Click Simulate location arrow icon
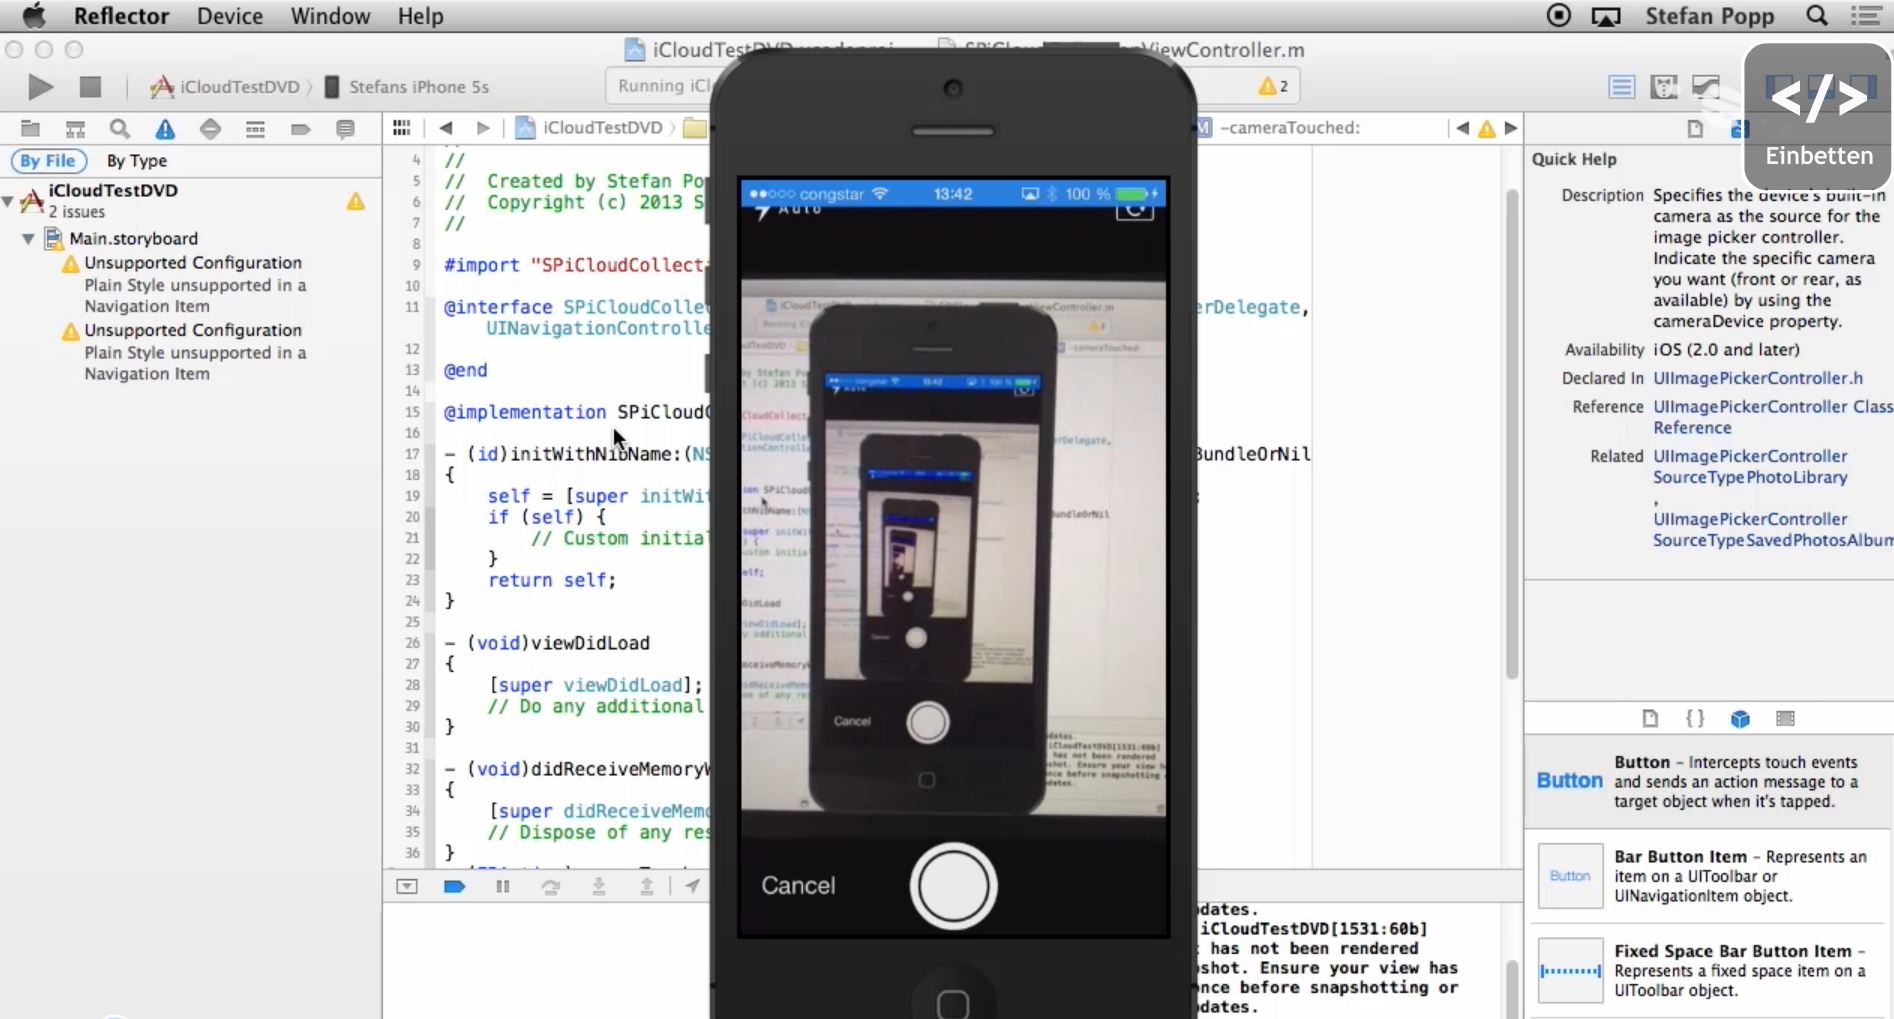The height and width of the screenshot is (1019, 1894). point(692,885)
